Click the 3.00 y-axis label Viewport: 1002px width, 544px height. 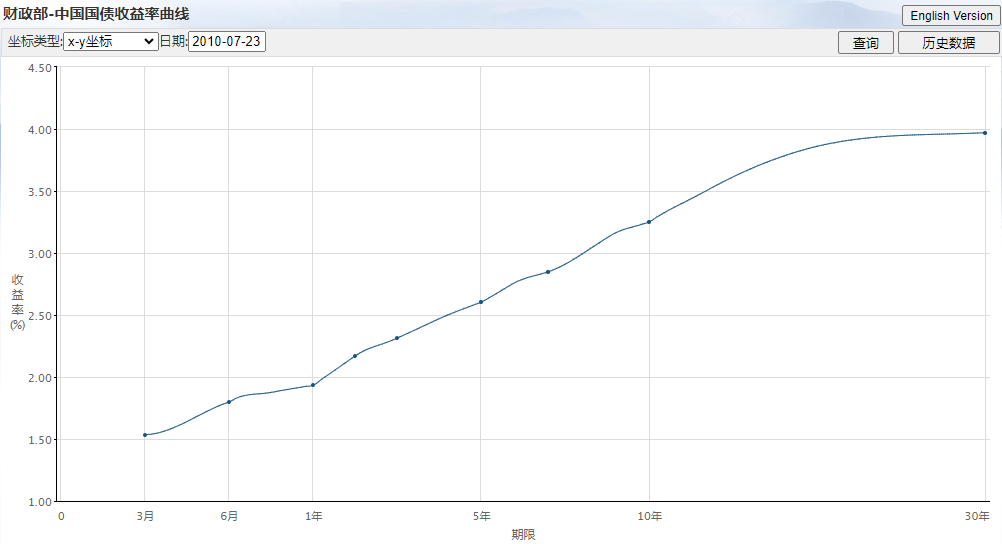pyautogui.click(x=40, y=254)
